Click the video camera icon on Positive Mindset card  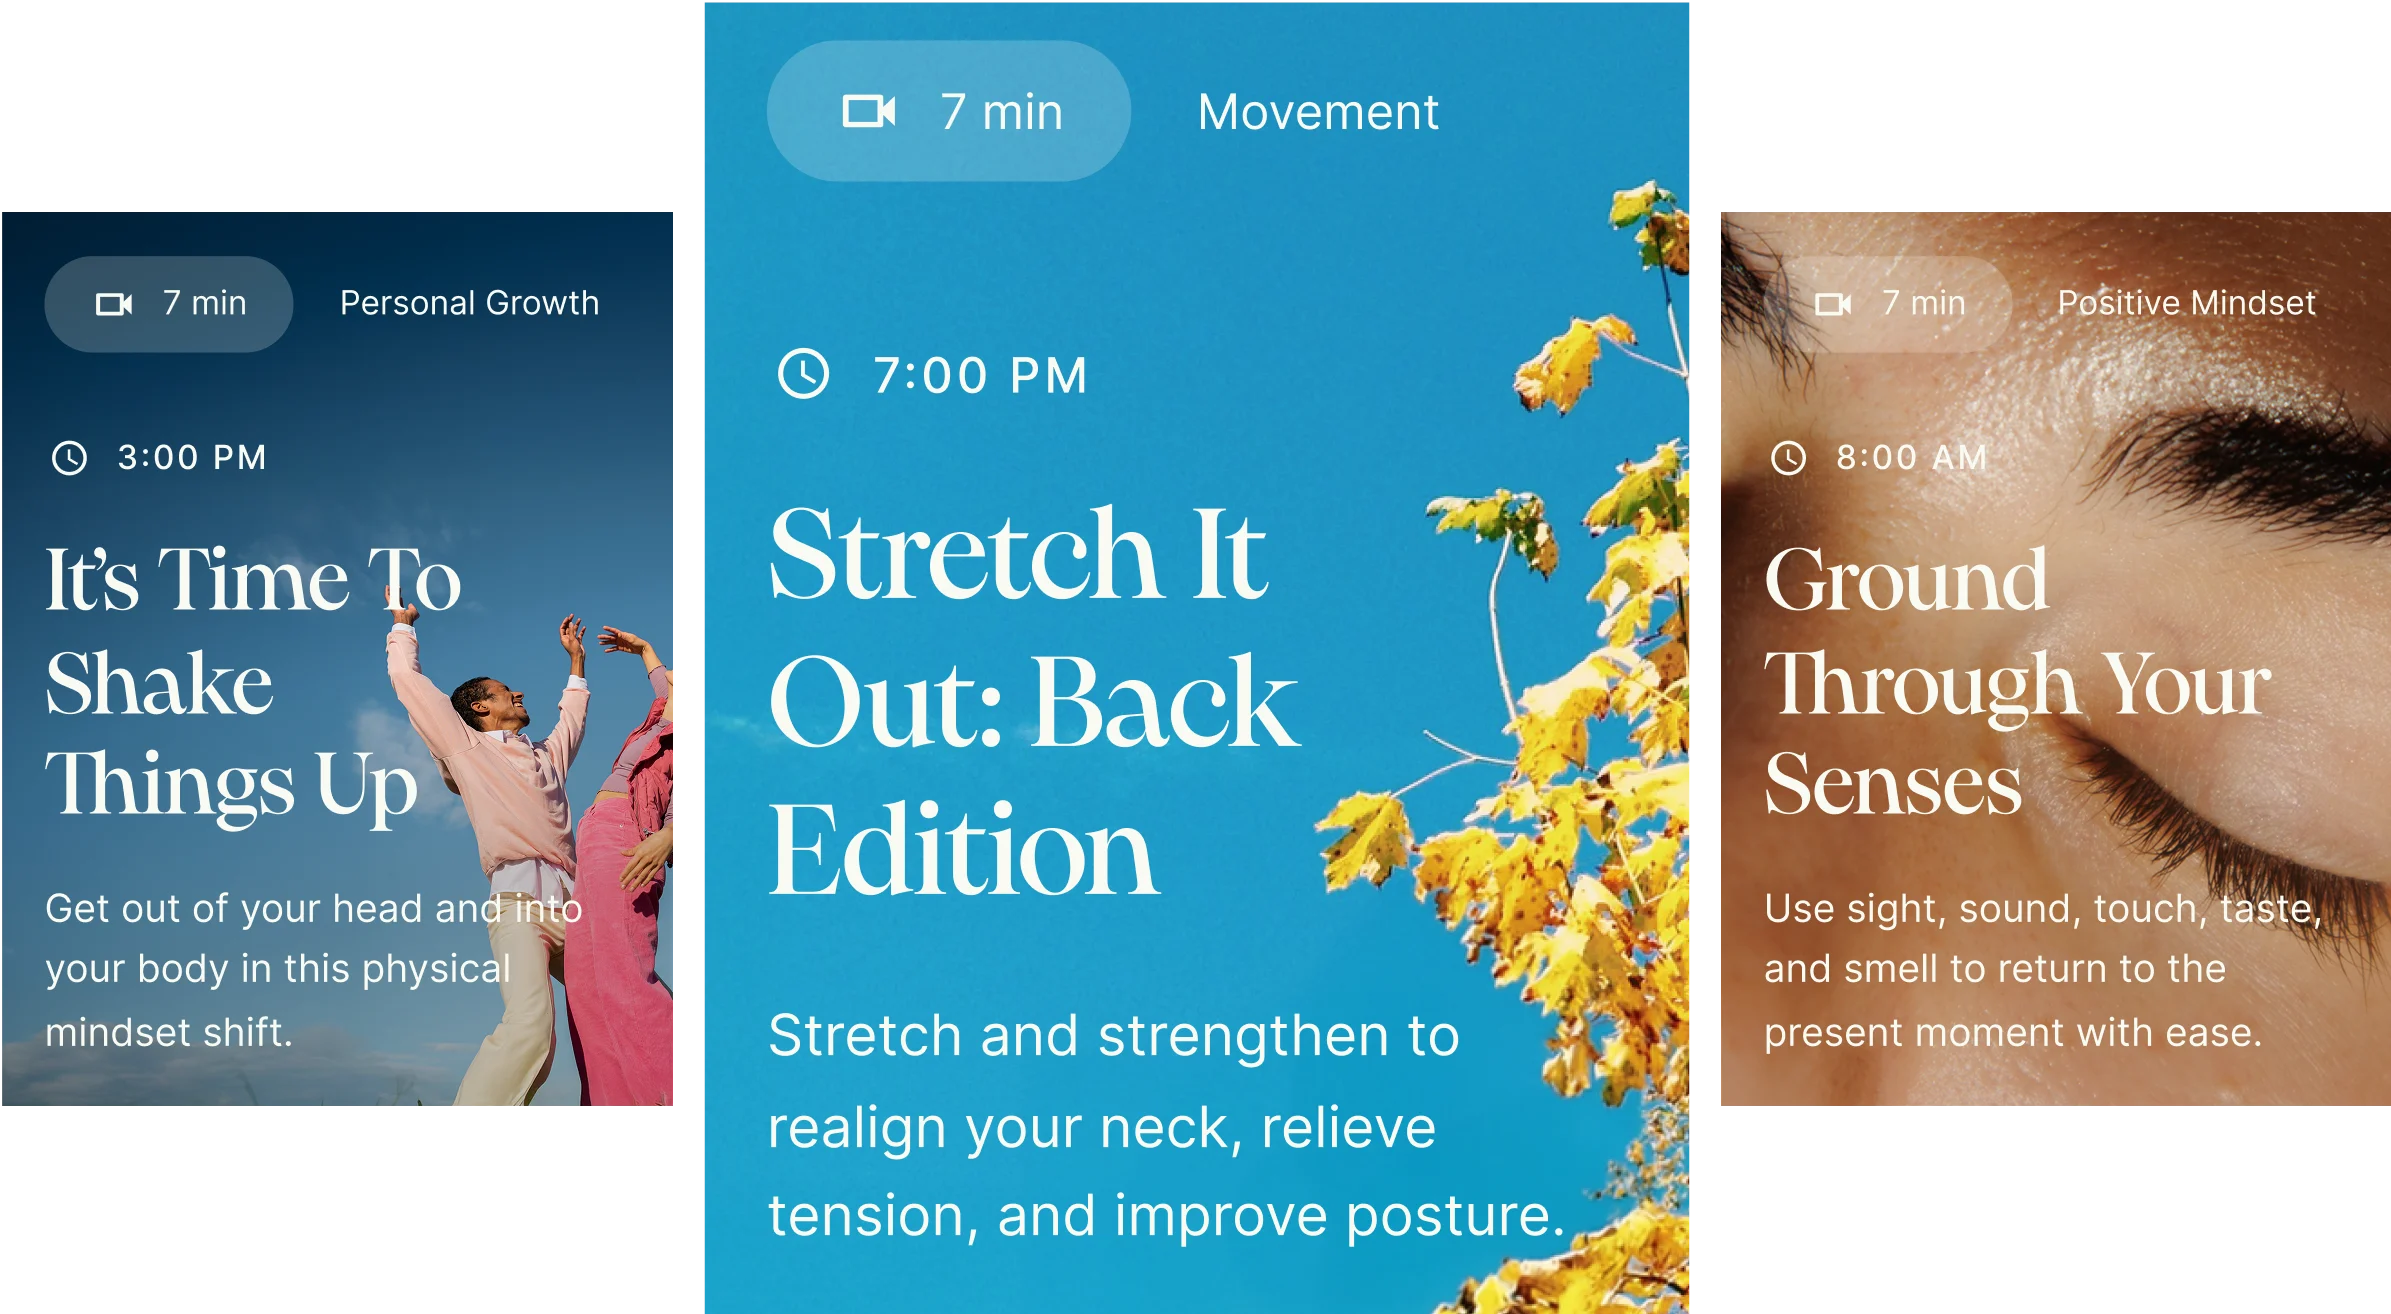pos(1833,304)
